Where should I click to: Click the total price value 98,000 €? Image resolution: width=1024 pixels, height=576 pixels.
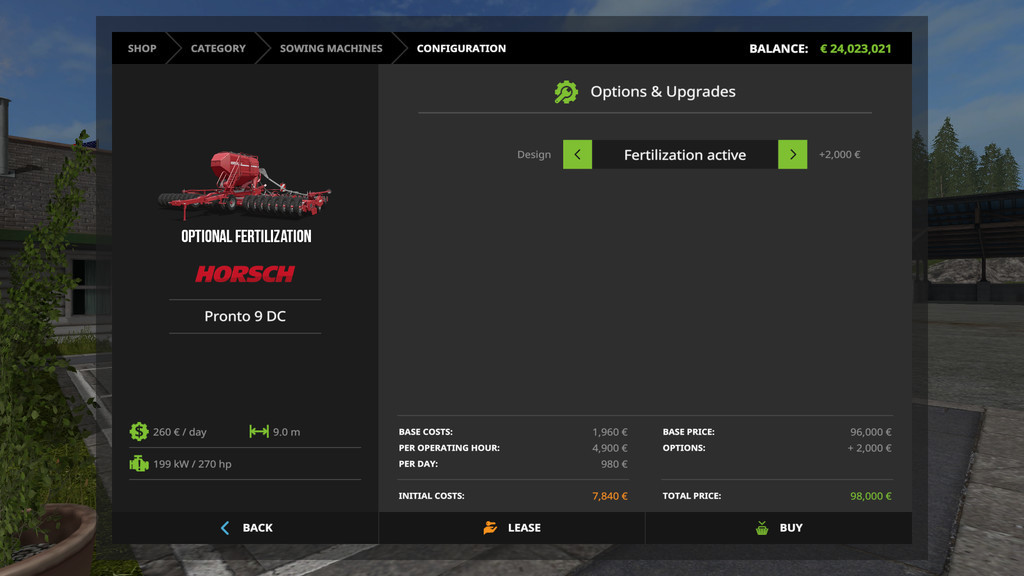coord(871,496)
